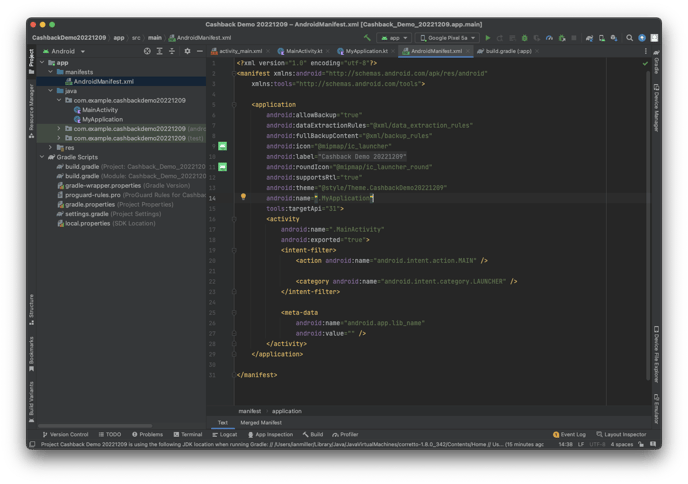The width and height of the screenshot is (688, 484).
Task: Open the Google Pixel 5a device dropdown
Action: pos(446,37)
